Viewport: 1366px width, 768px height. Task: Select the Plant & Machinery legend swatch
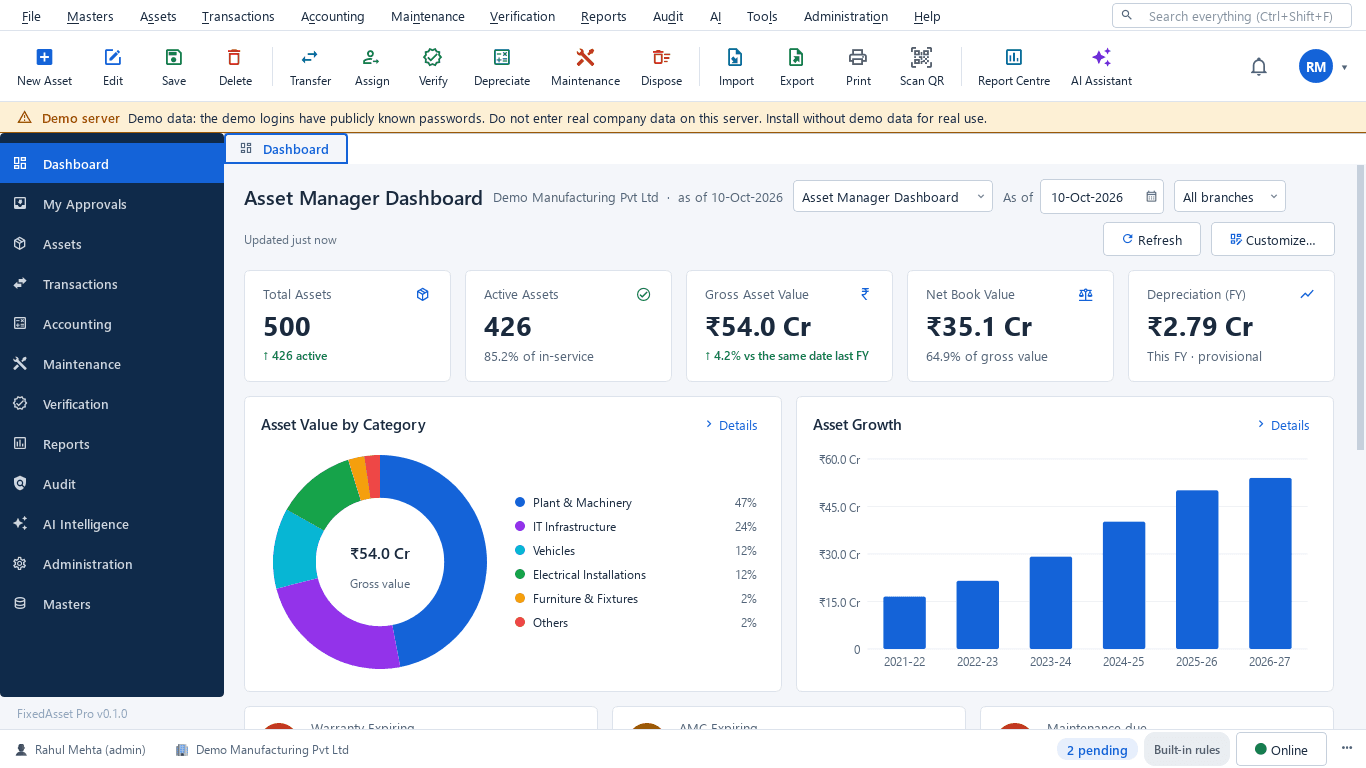click(520, 502)
